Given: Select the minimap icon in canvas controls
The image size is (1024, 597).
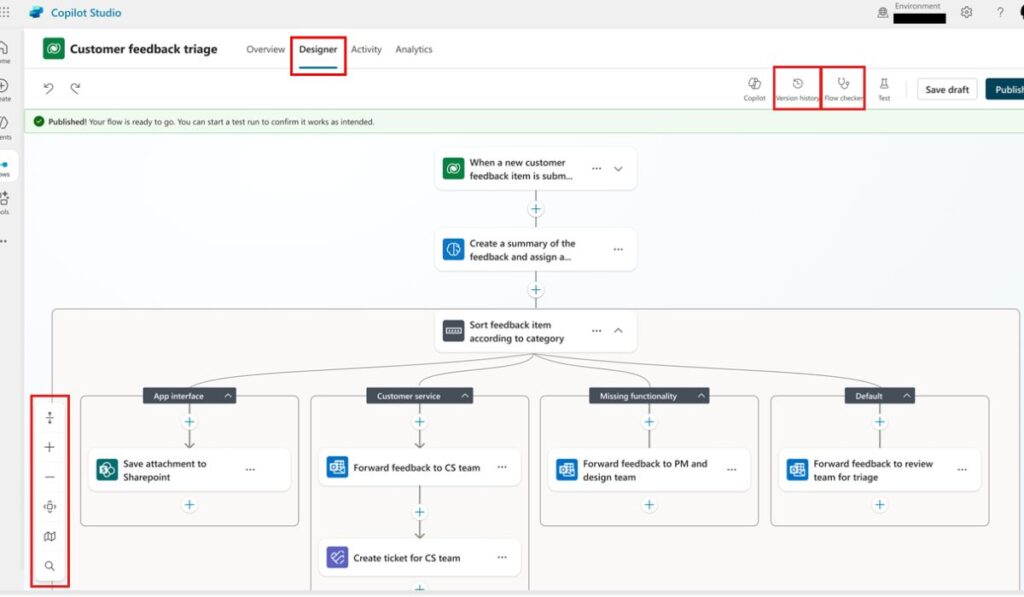Looking at the screenshot, I should pos(49,537).
